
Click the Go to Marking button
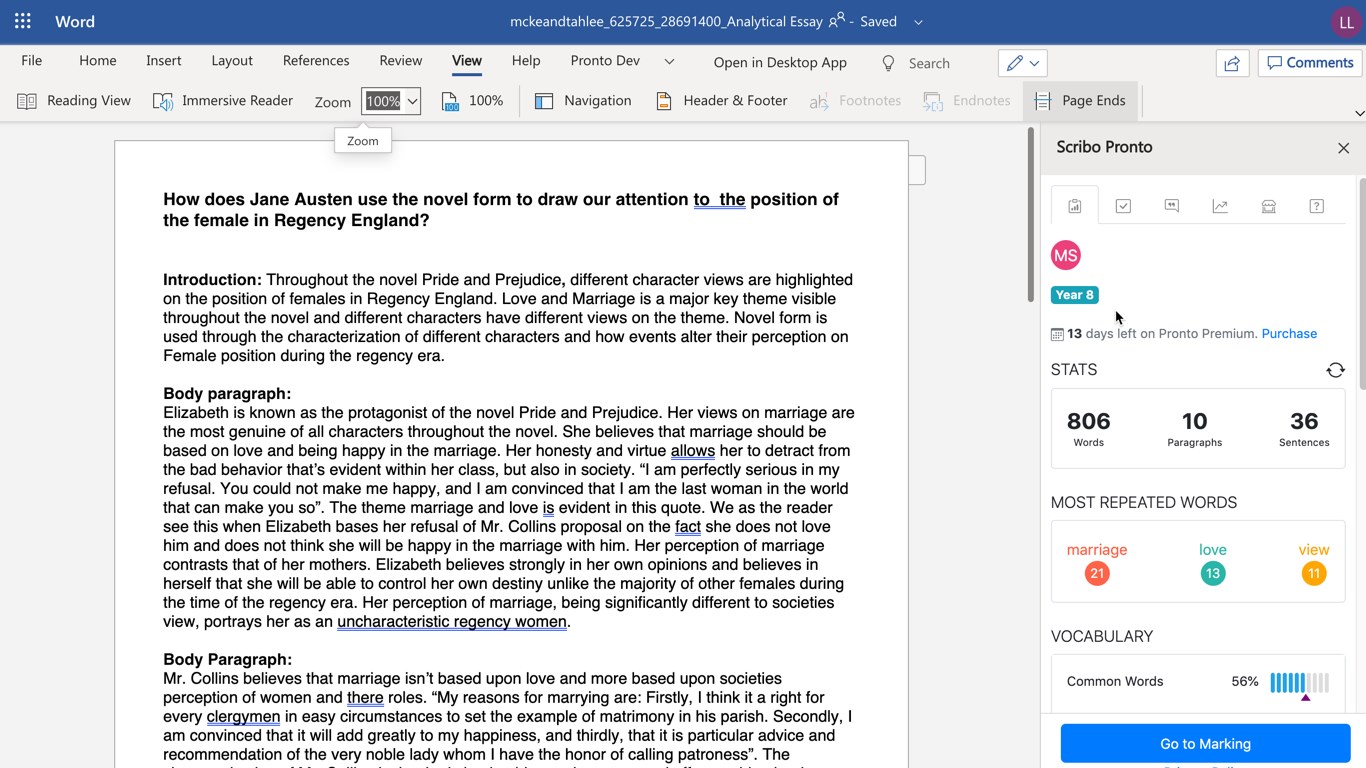[1204, 744]
